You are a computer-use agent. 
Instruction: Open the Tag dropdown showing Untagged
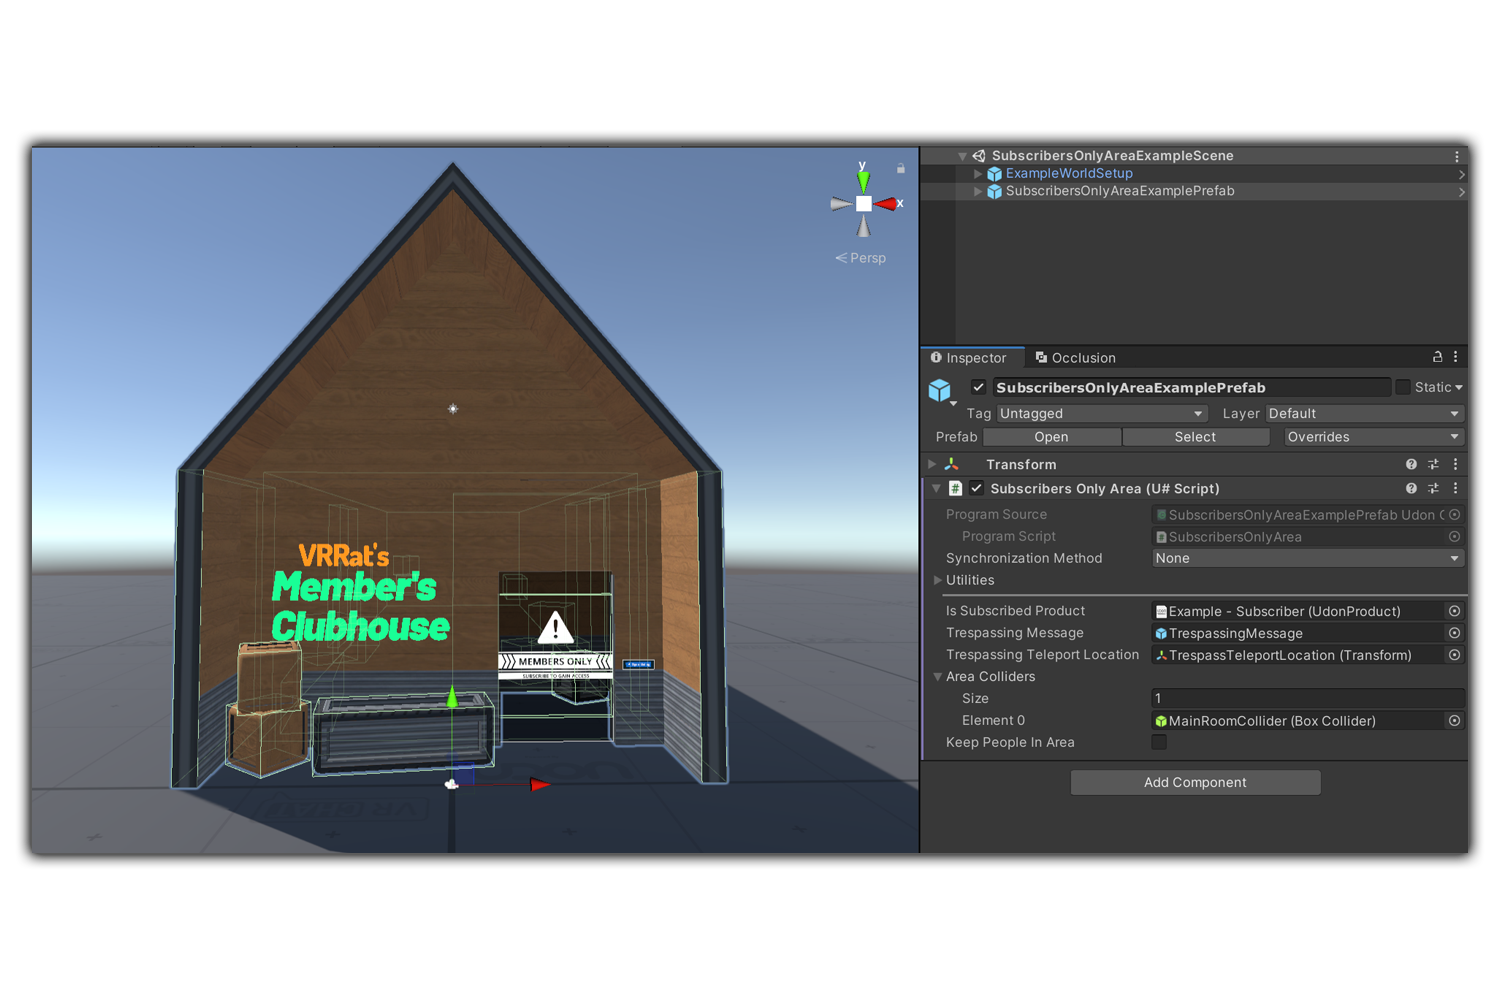click(x=1101, y=413)
